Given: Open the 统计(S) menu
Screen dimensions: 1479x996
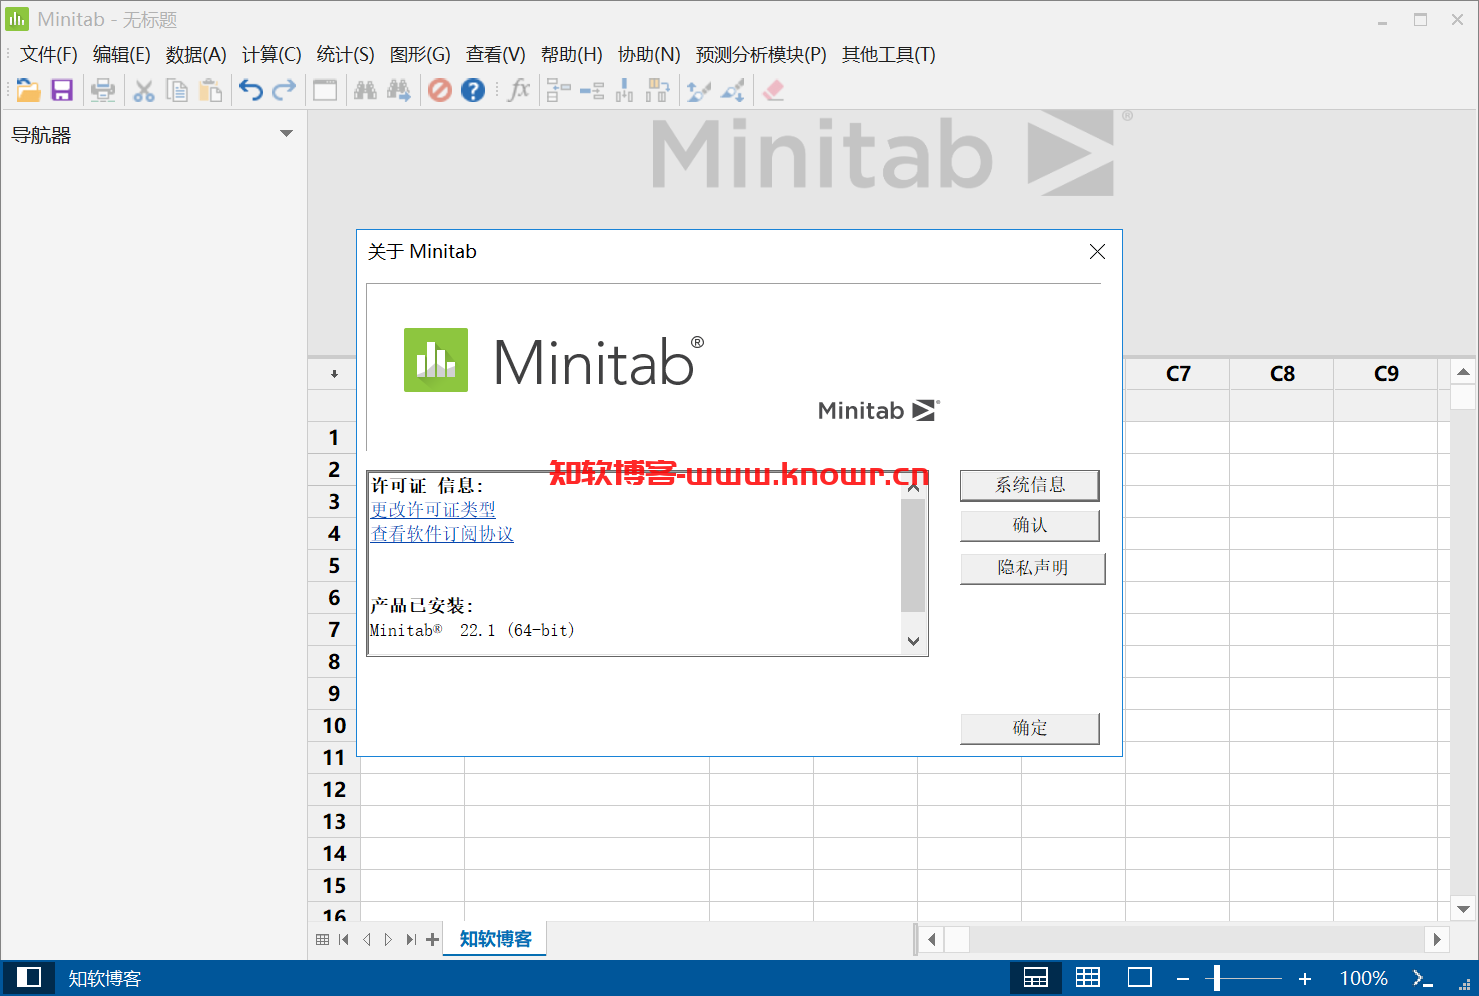Looking at the screenshot, I should pos(345,55).
